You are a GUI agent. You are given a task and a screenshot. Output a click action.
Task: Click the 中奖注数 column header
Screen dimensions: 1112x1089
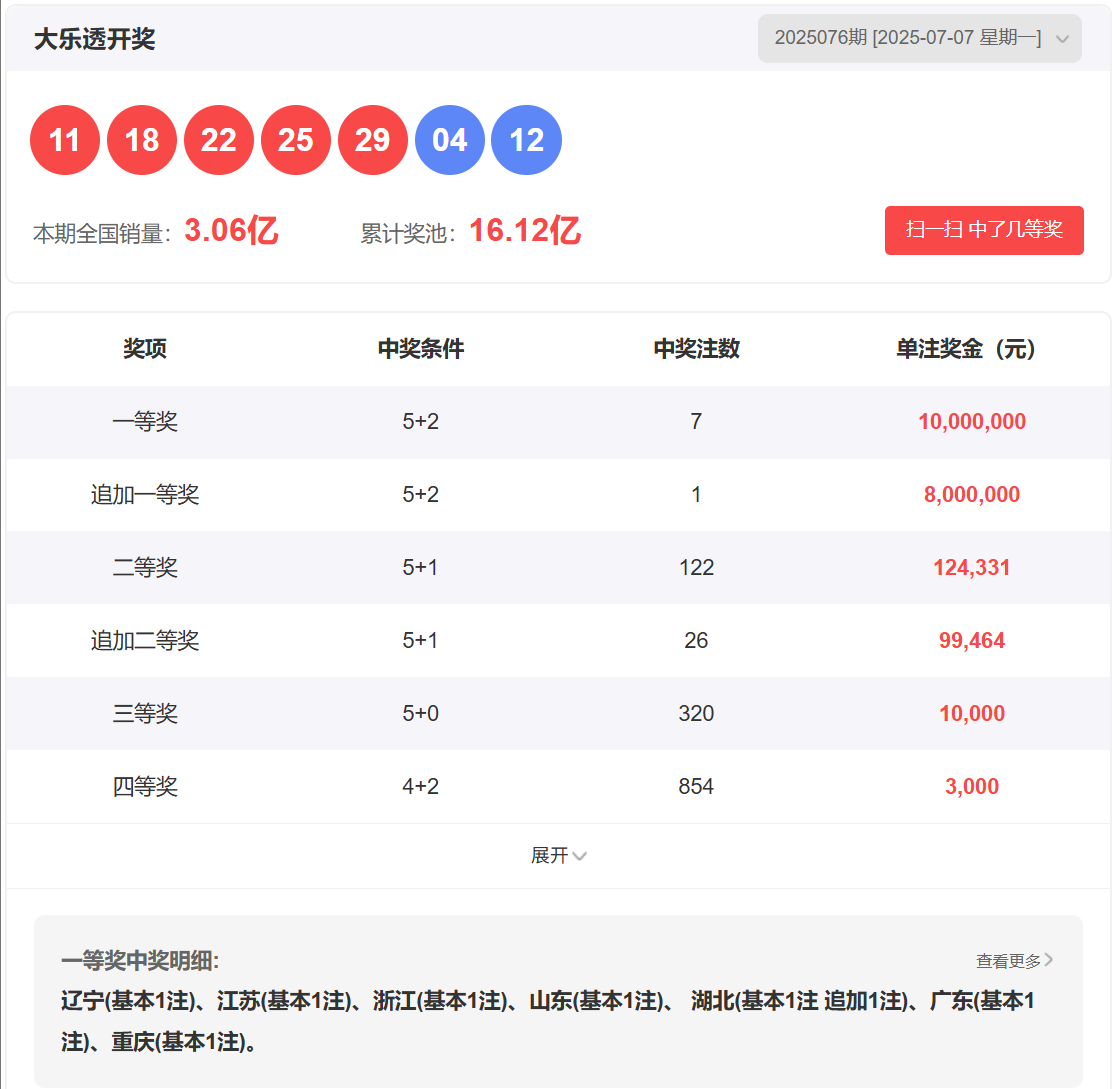(x=696, y=348)
